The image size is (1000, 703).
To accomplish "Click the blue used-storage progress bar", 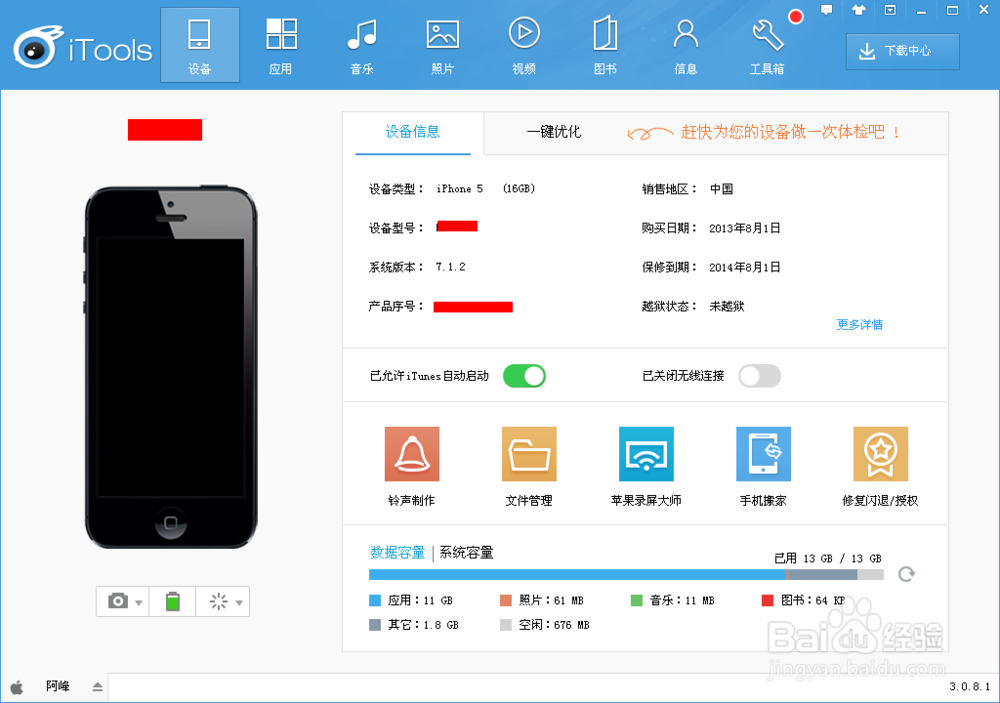I will (578, 575).
